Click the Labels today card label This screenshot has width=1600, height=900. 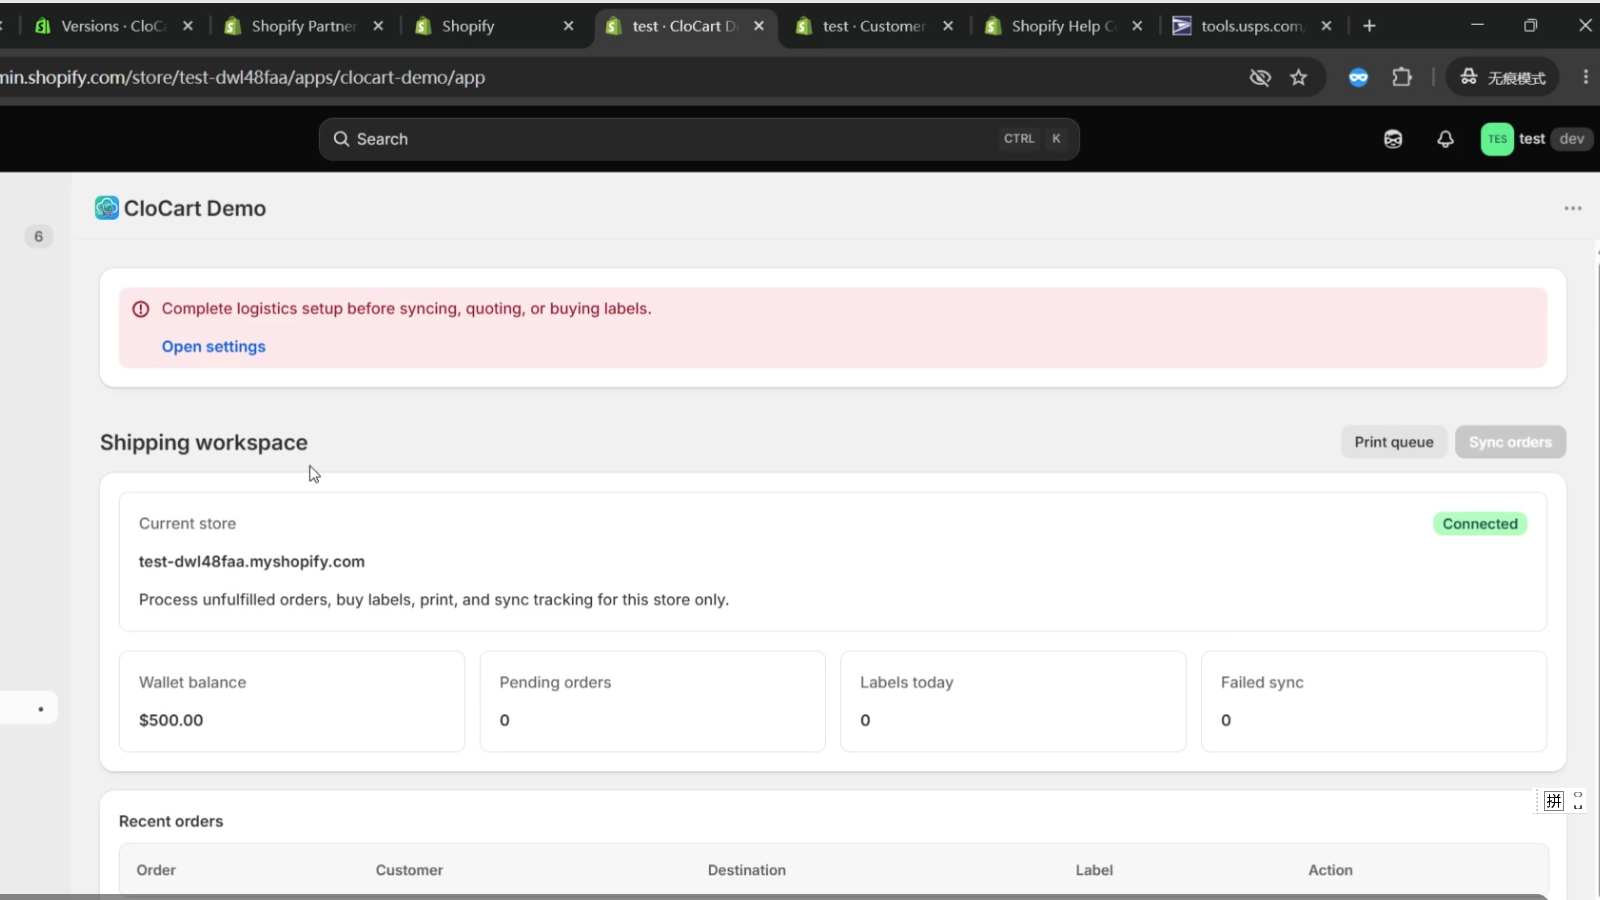point(907,682)
